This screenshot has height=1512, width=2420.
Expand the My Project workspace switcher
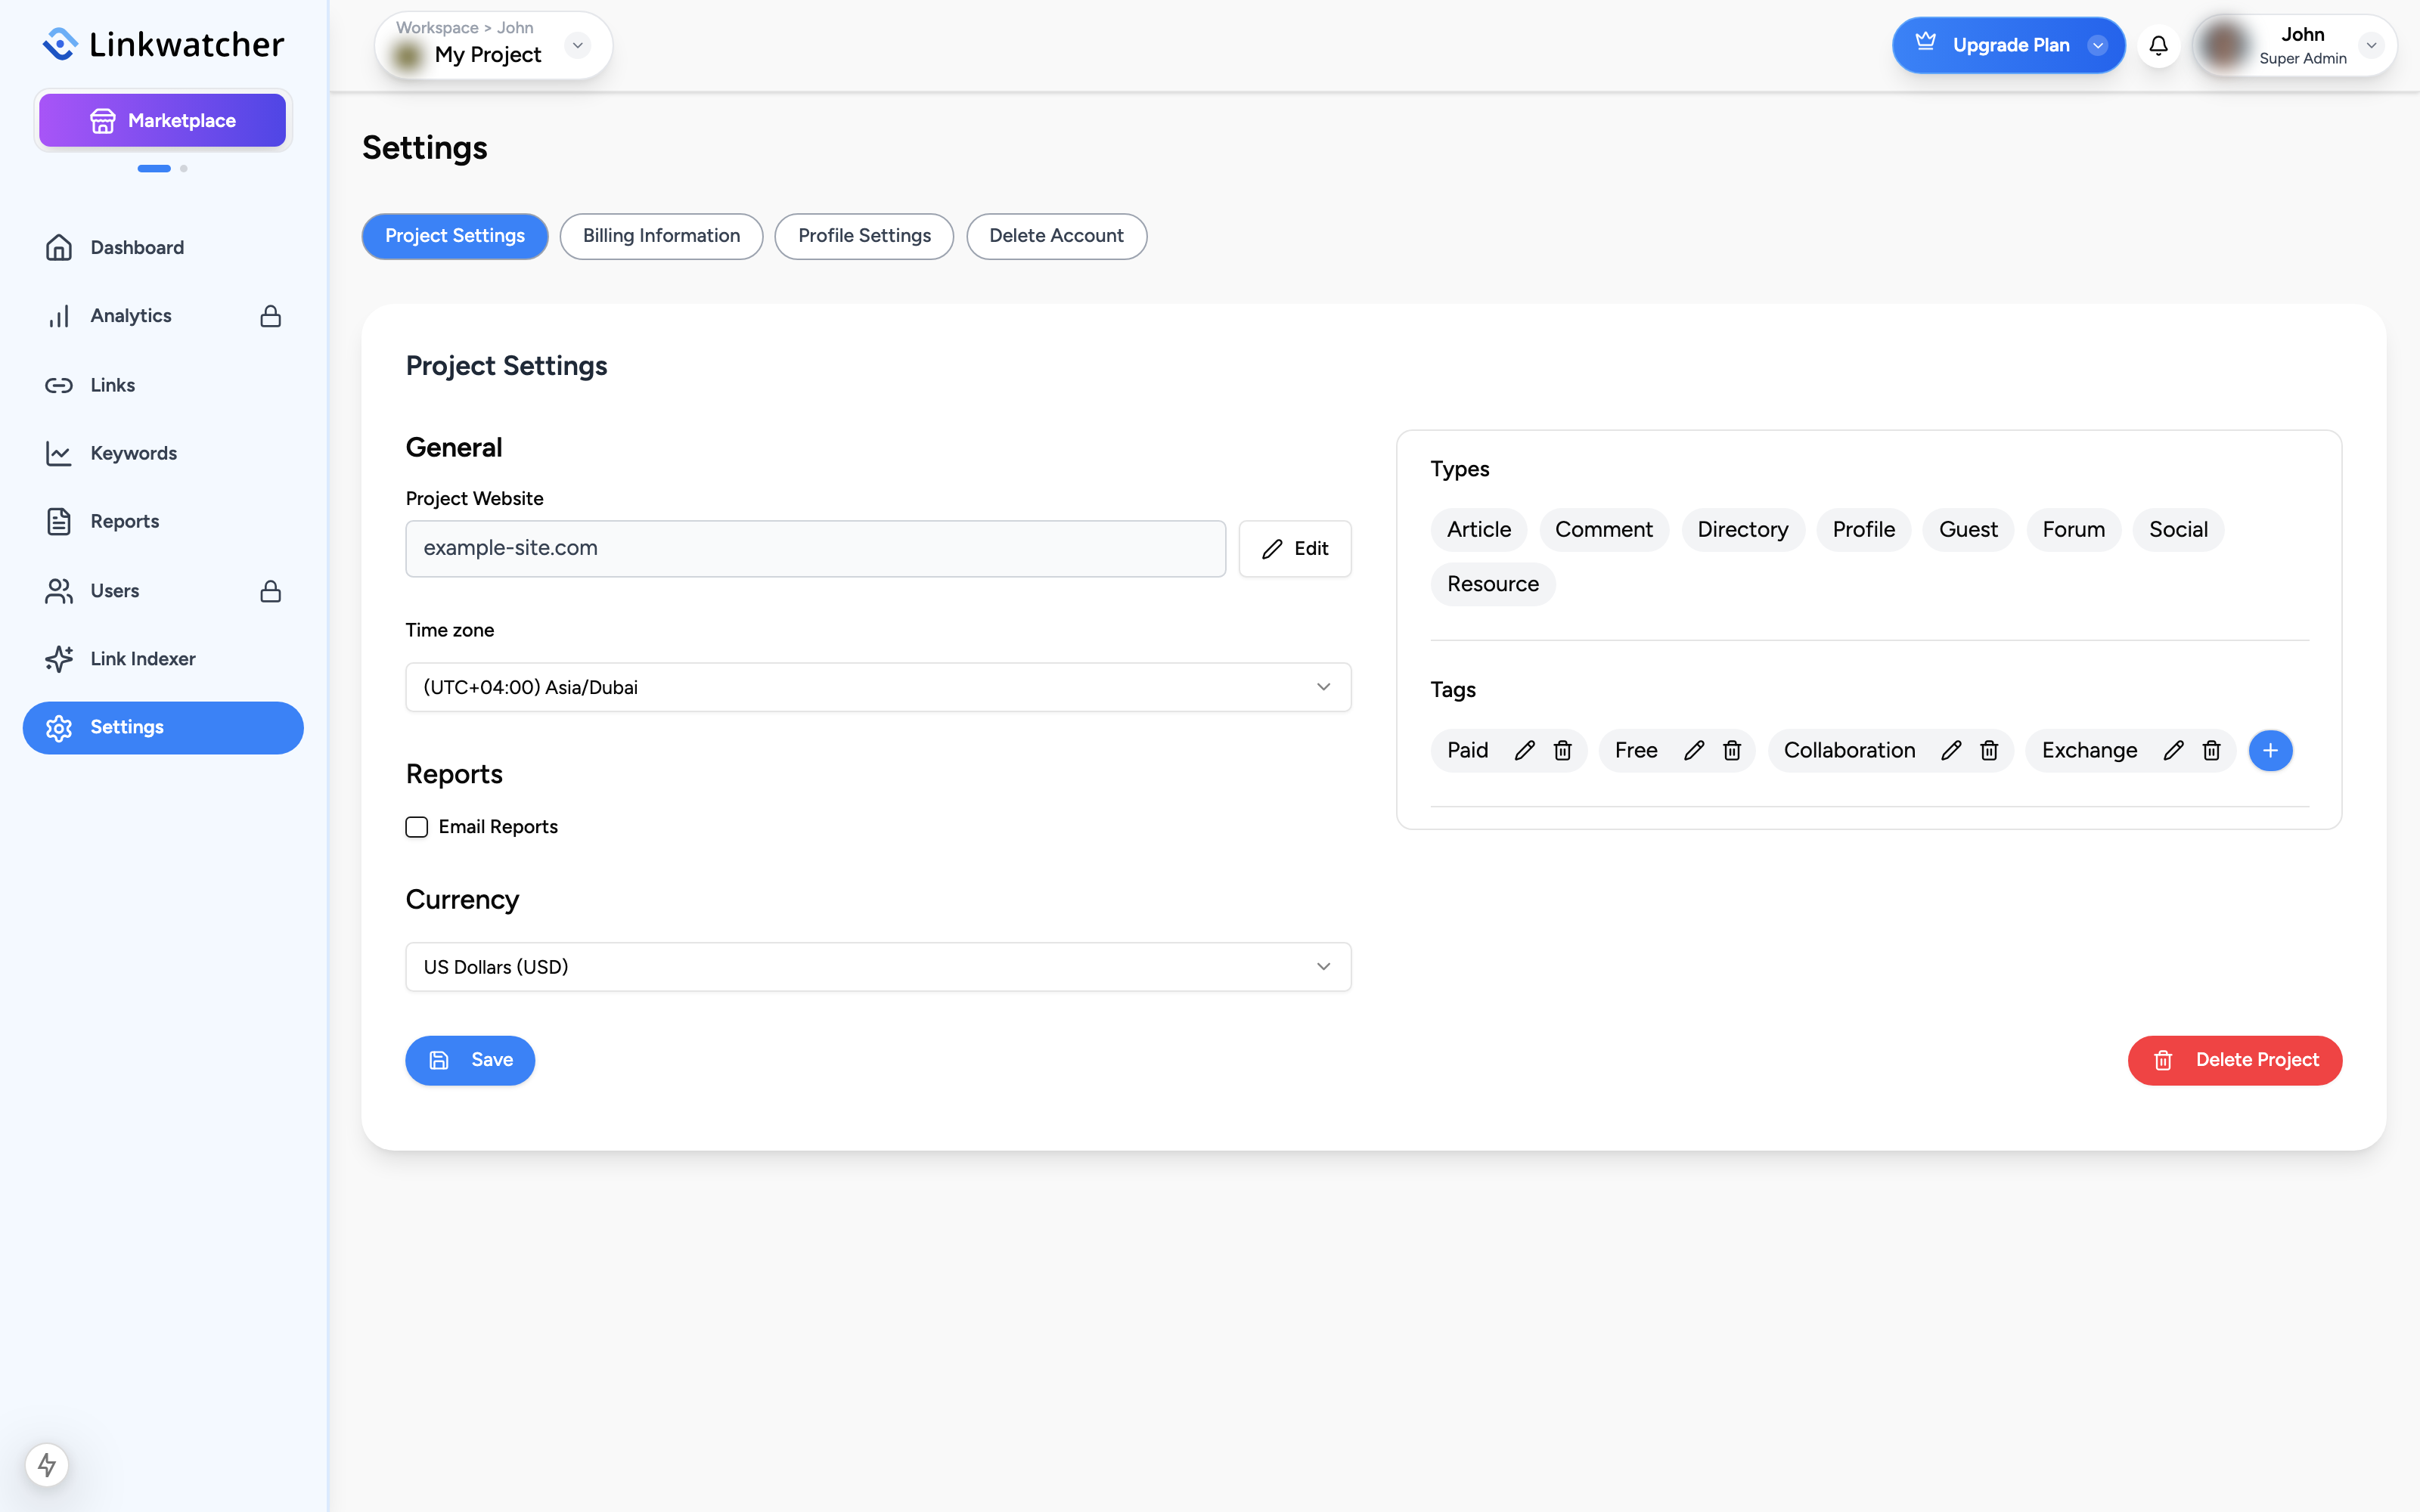(x=577, y=45)
